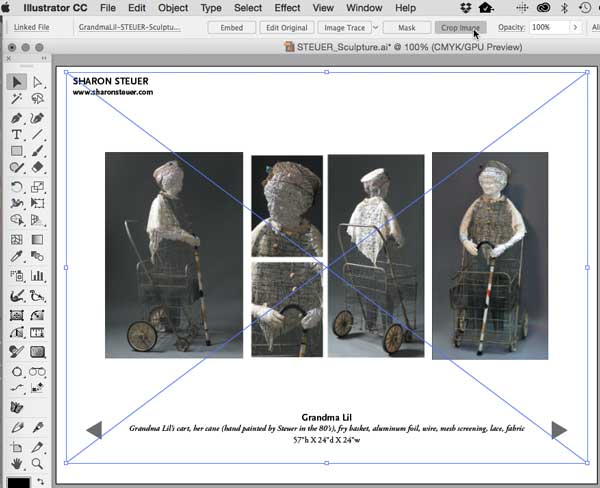
Task: Click the Image Trace button
Action: (344, 28)
